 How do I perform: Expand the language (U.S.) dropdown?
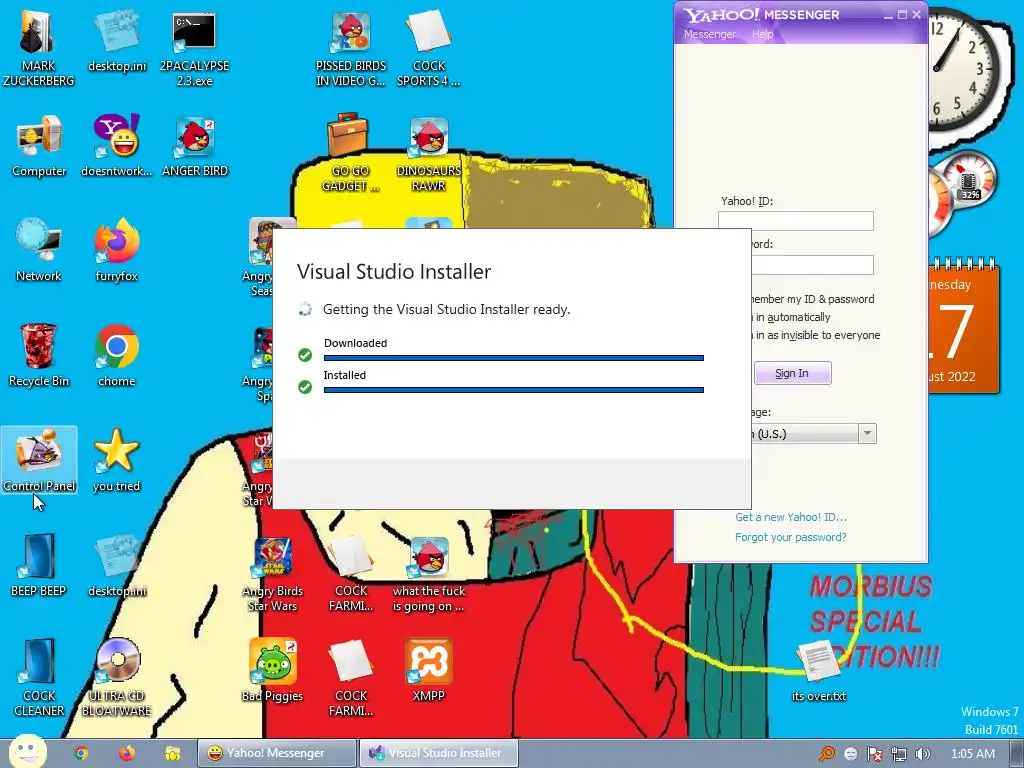pos(867,433)
